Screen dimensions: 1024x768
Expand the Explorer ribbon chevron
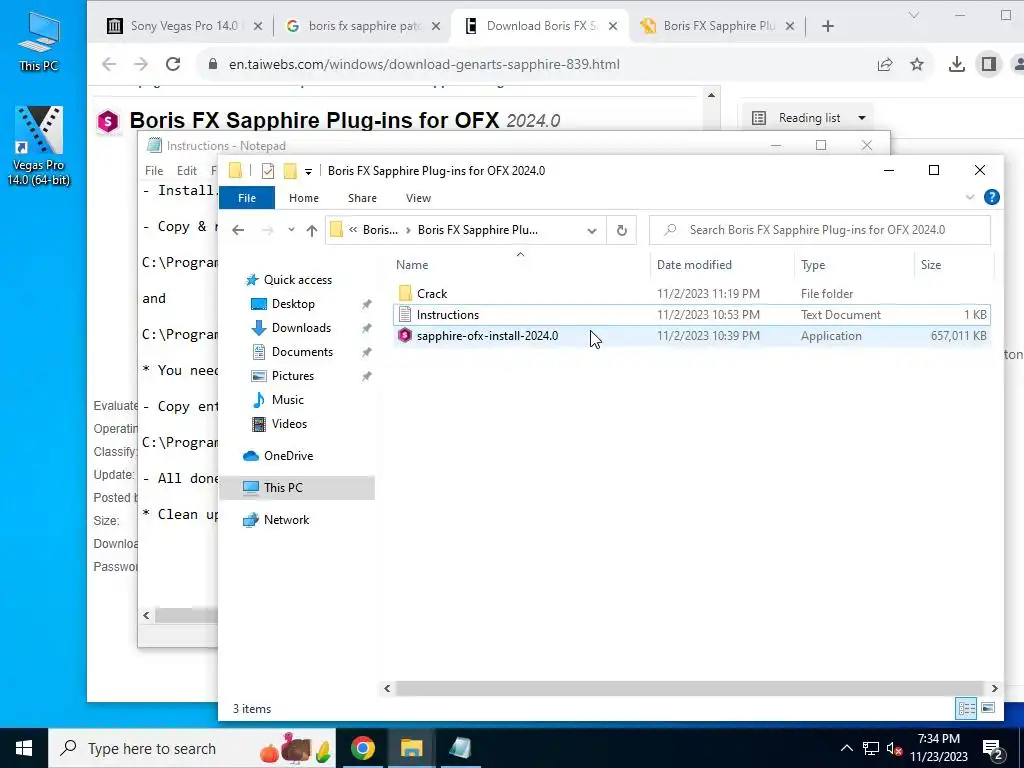coord(970,197)
